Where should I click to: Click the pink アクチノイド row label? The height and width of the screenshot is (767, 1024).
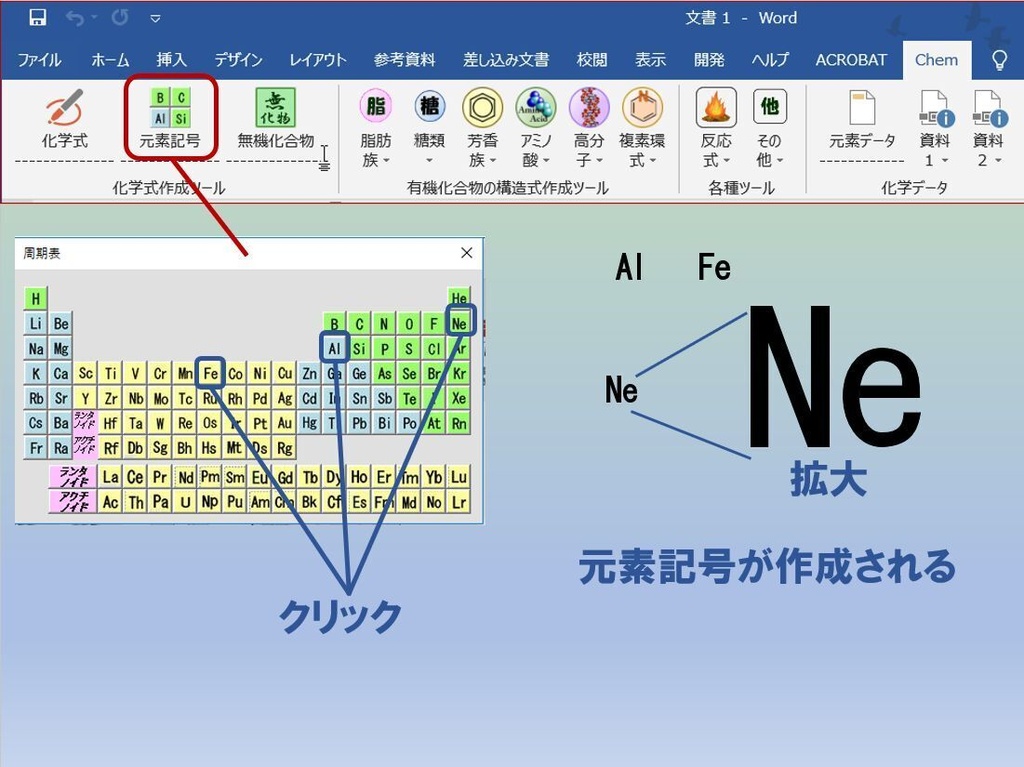tap(72, 501)
